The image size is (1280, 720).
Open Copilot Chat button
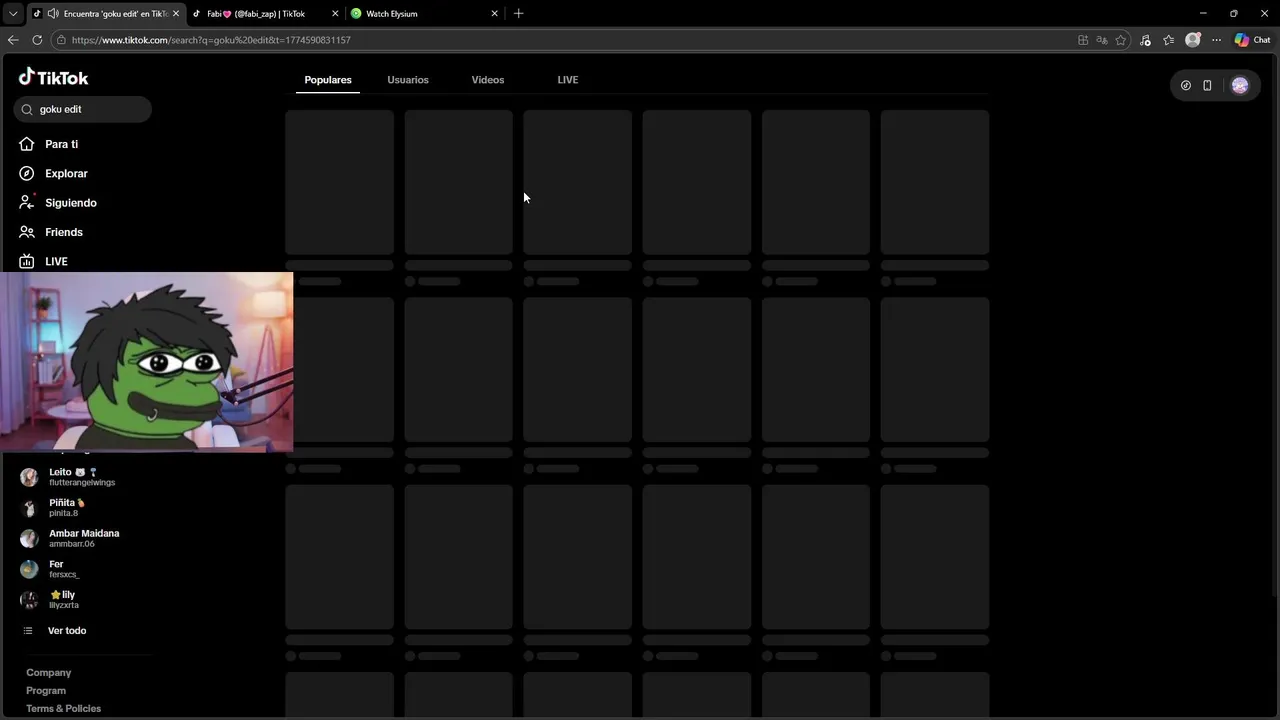[1252, 40]
